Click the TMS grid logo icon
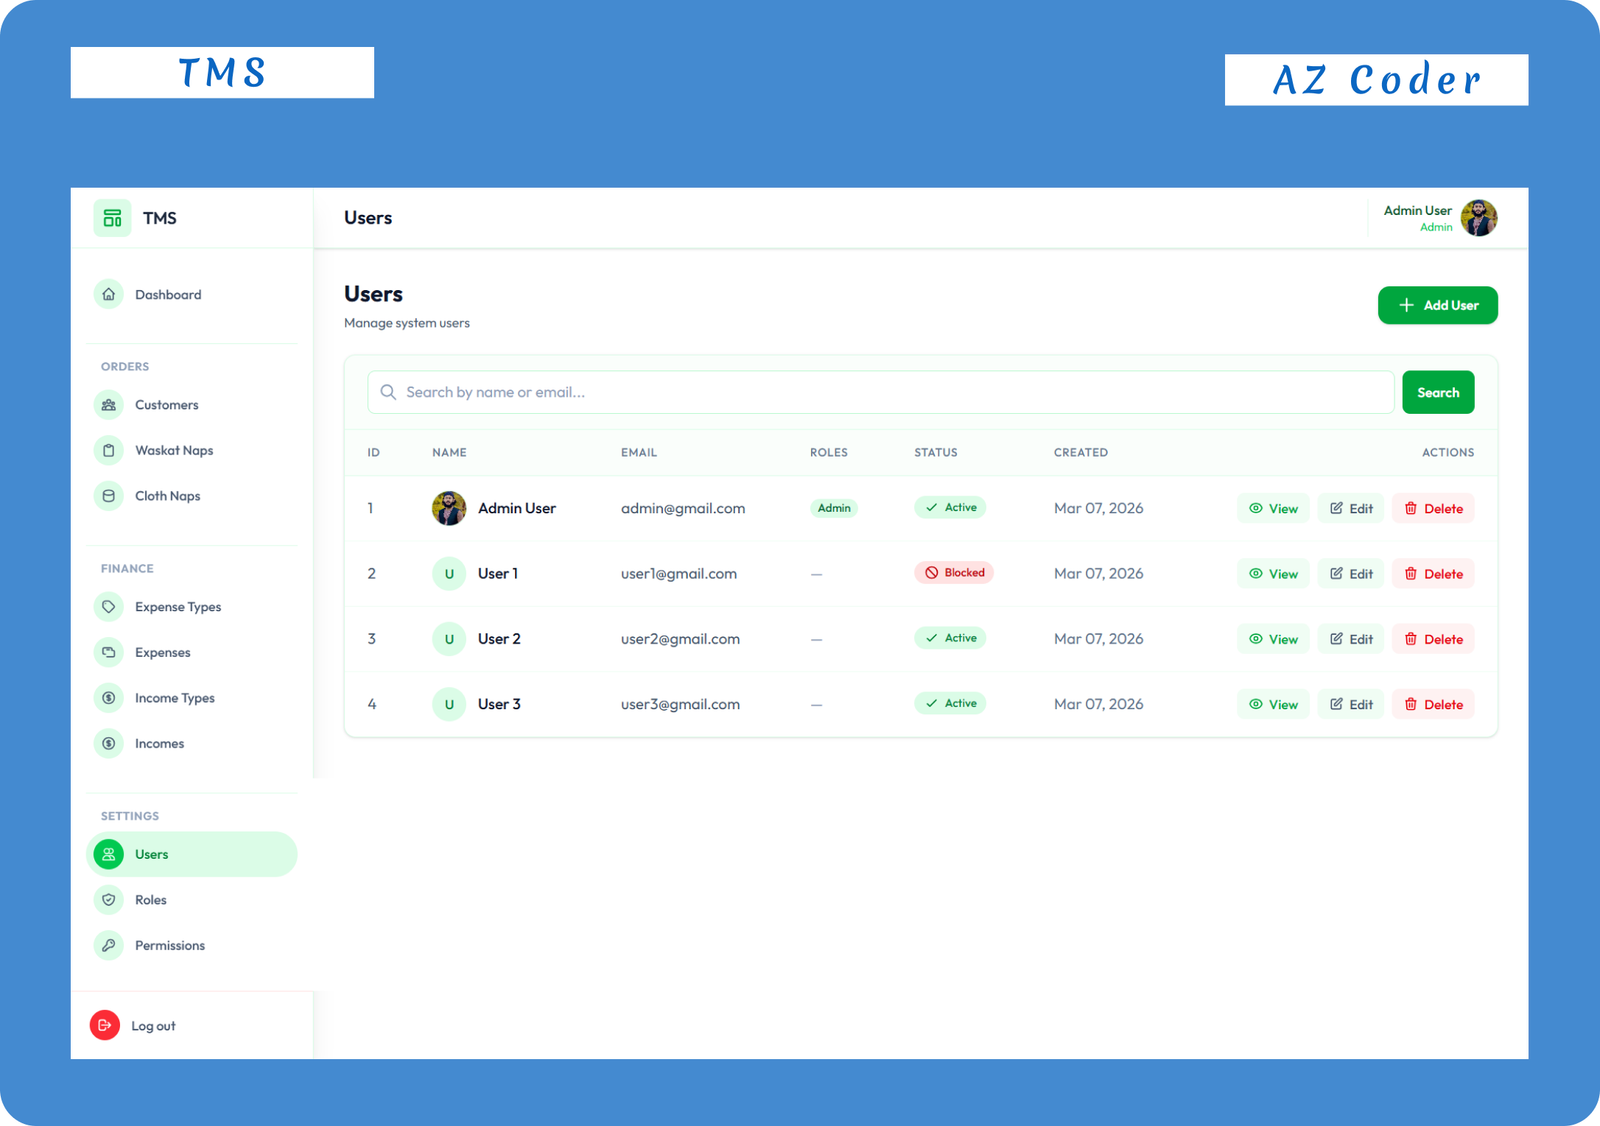The height and width of the screenshot is (1126, 1600). (x=111, y=217)
